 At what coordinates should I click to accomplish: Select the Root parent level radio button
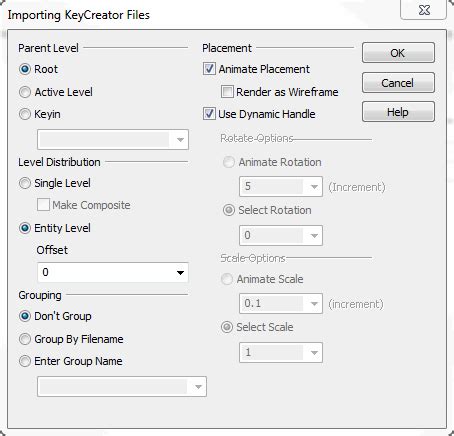(x=25, y=69)
